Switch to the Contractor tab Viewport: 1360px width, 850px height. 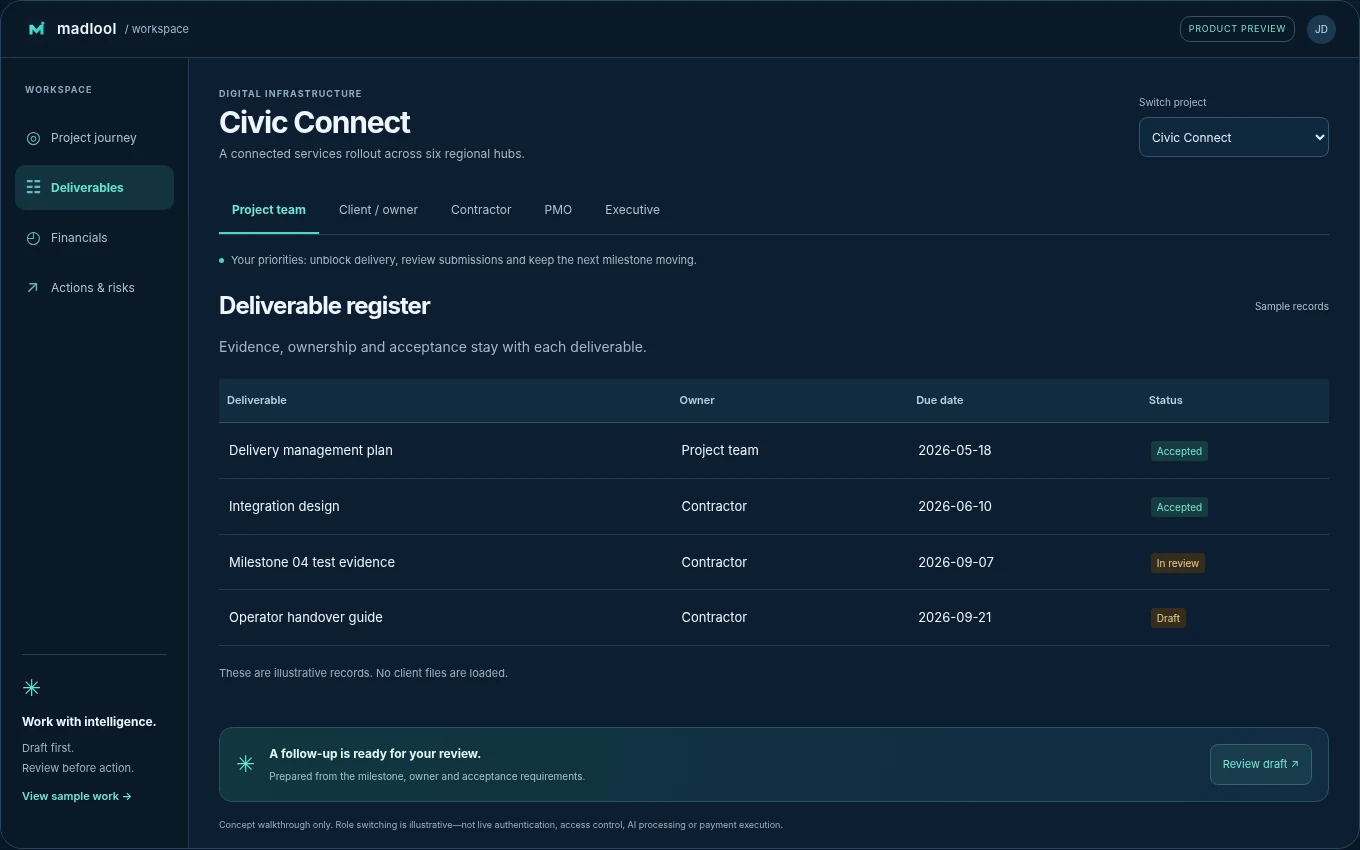tap(481, 210)
